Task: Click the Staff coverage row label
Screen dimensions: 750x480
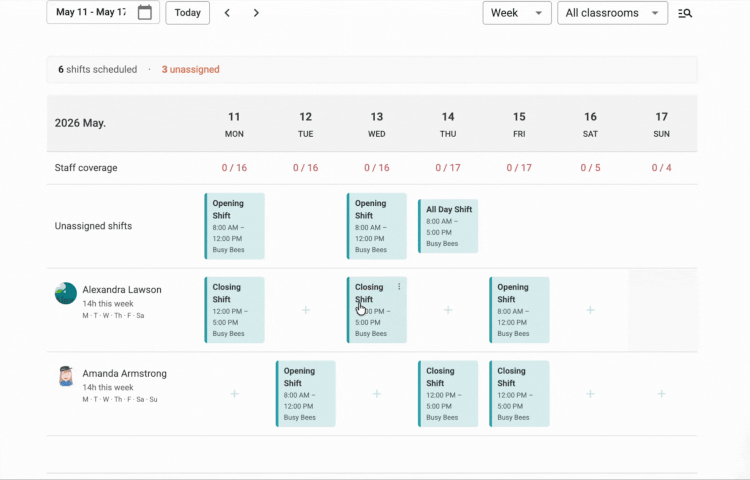Action: point(86,168)
